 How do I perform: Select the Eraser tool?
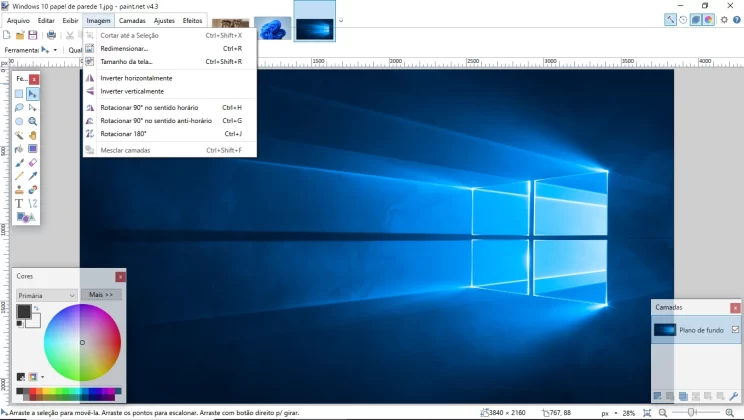(x=33, y=163)
